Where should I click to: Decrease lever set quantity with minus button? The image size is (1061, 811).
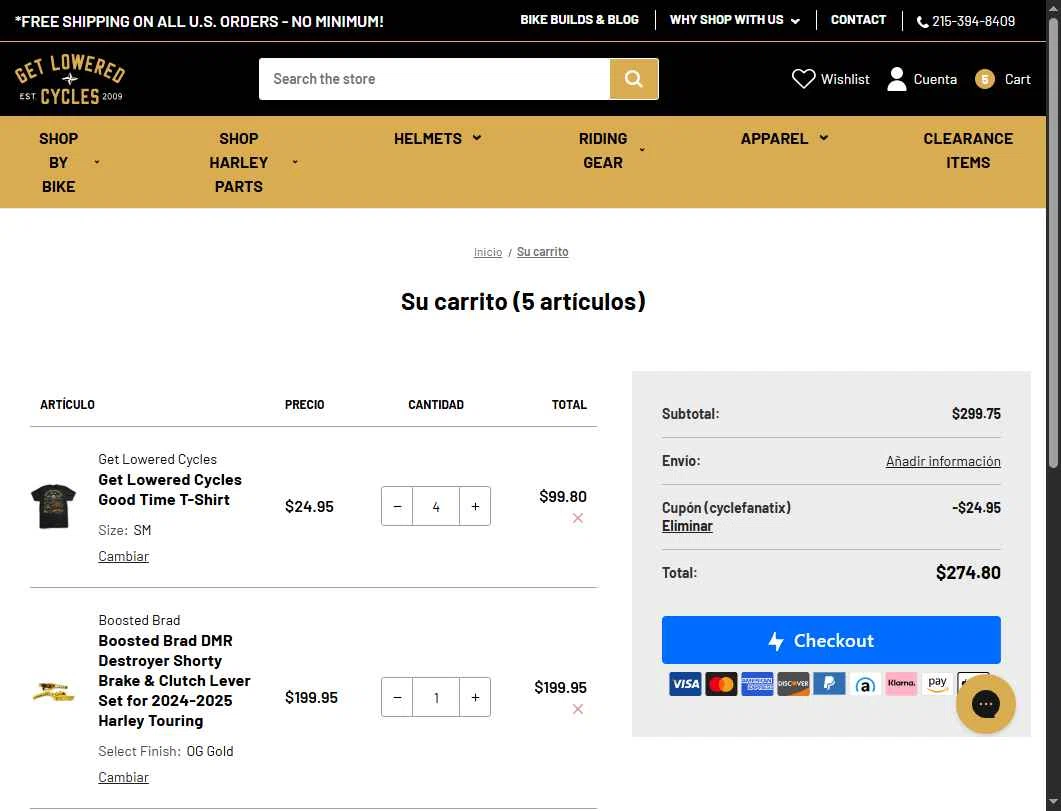click(x=397, y=697)
